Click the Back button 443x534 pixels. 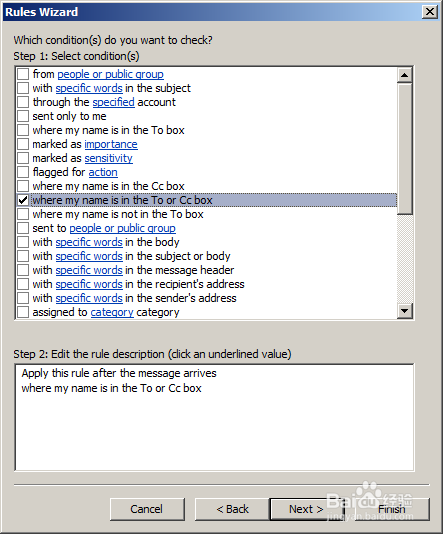pyautogui.click(x=232, y=509)
